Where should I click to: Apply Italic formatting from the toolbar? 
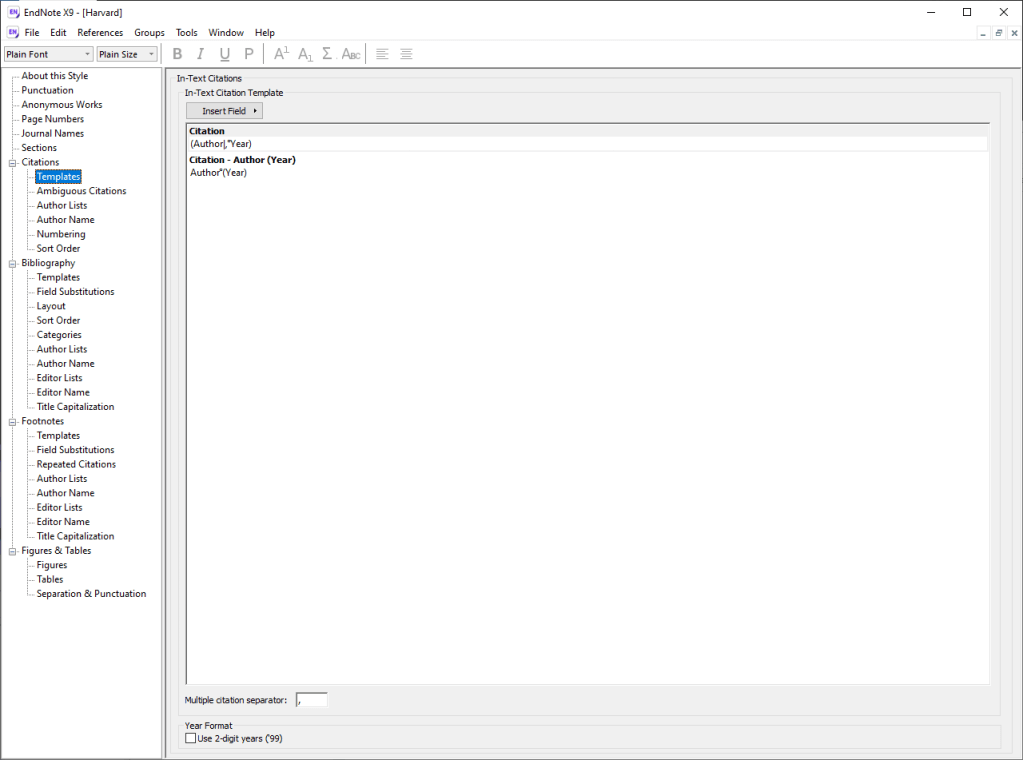pyautogui.click(x=201, y=54)
